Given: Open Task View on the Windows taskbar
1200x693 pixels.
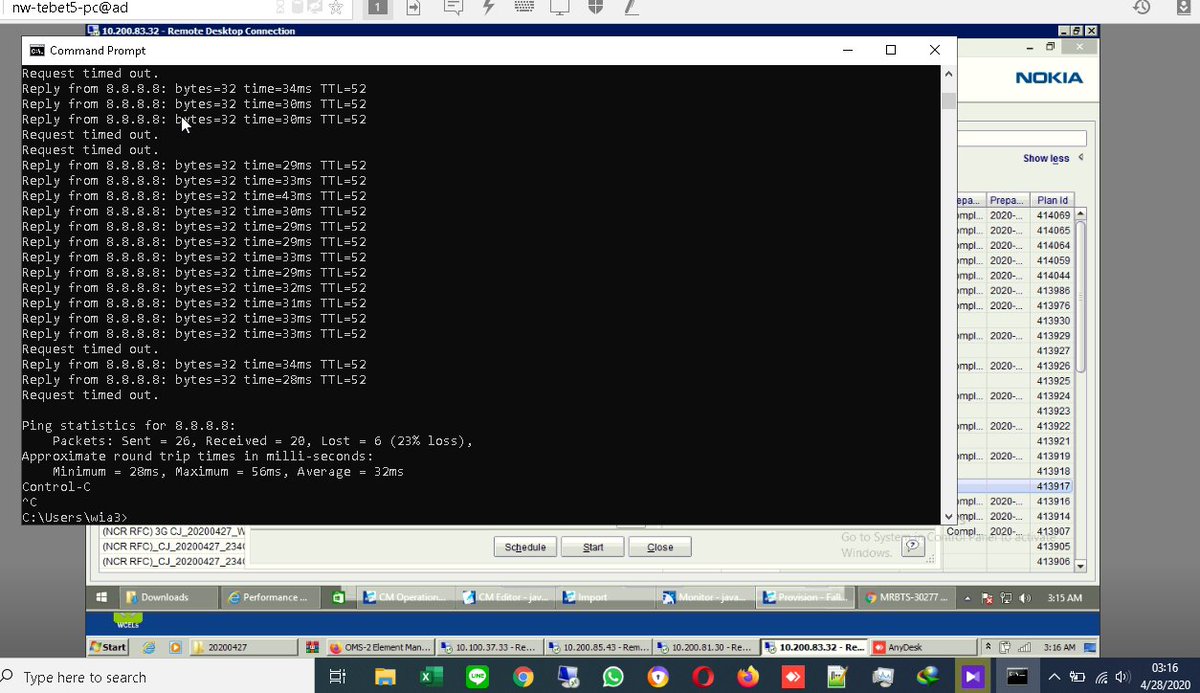Looking at the screenshot, I should tap(338, 677).
